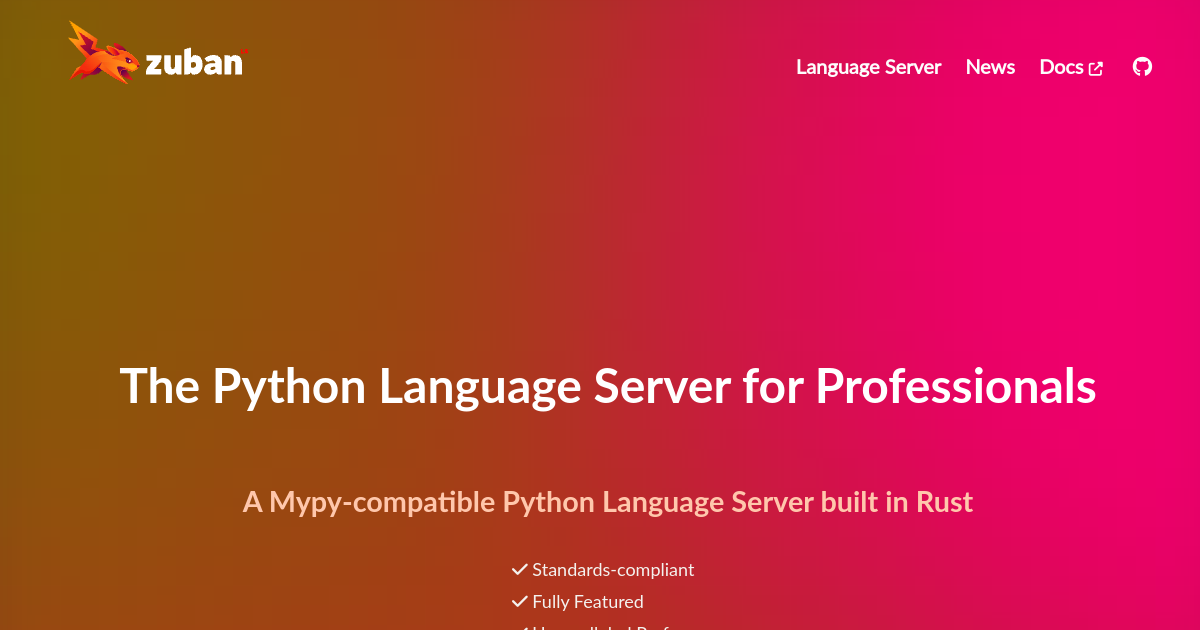
Task: Click the zuban brand name text
Action: [195, 63]
